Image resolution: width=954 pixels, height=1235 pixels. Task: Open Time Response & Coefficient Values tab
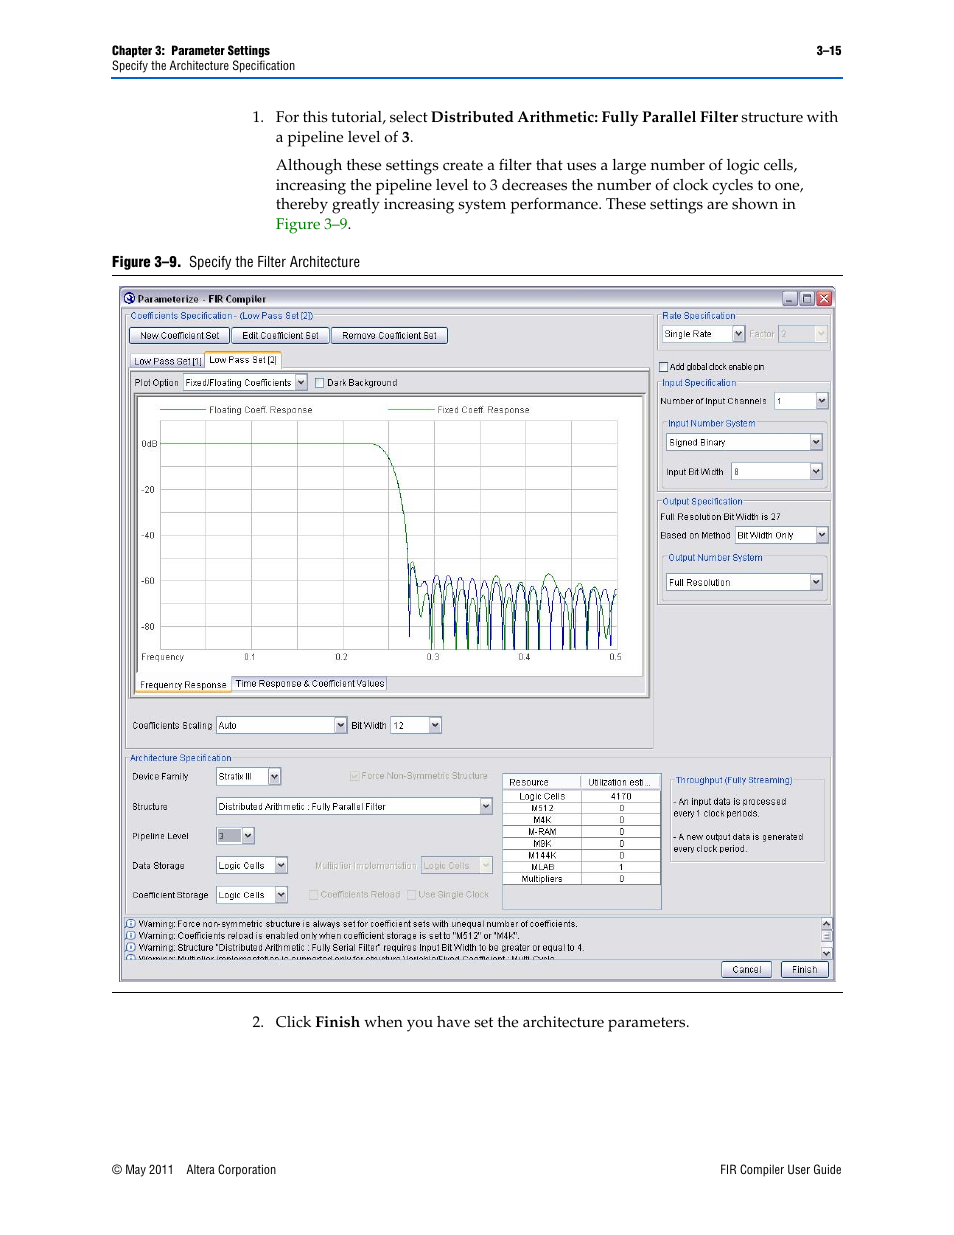[x=310, y=684]
